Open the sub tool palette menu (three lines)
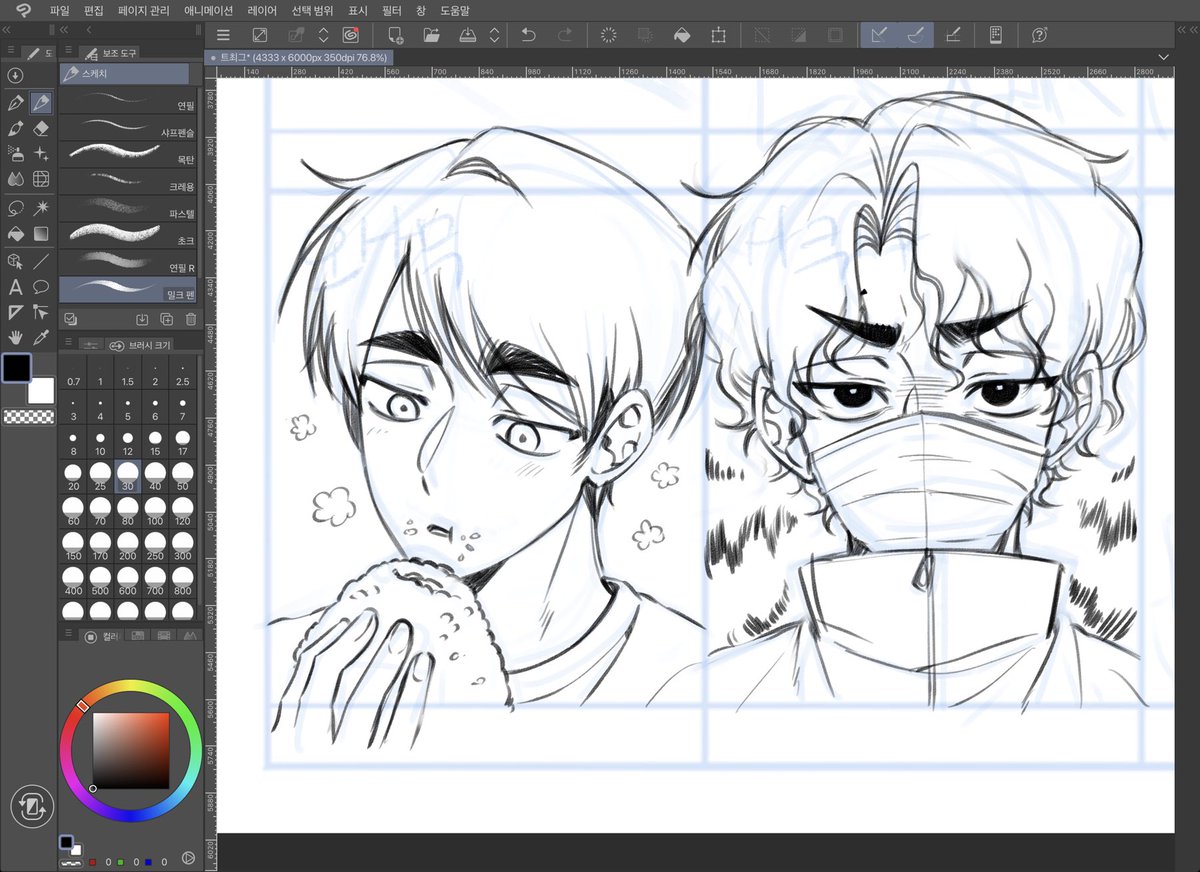The height and width of the screenshot is (872, 1200). [68, 51]
